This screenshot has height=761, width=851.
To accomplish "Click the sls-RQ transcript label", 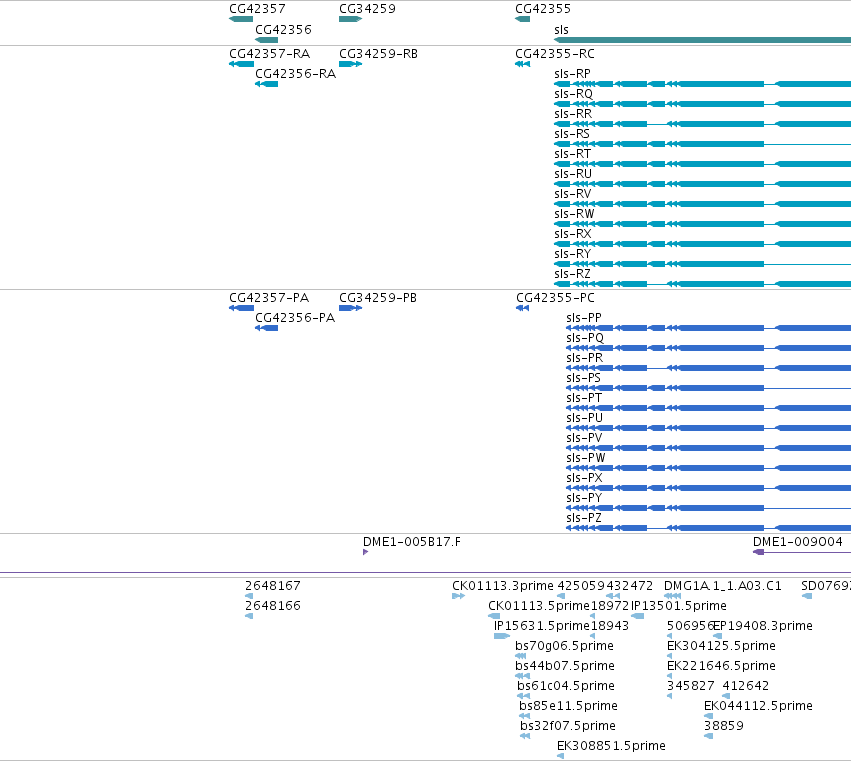I will pos(574,94).
